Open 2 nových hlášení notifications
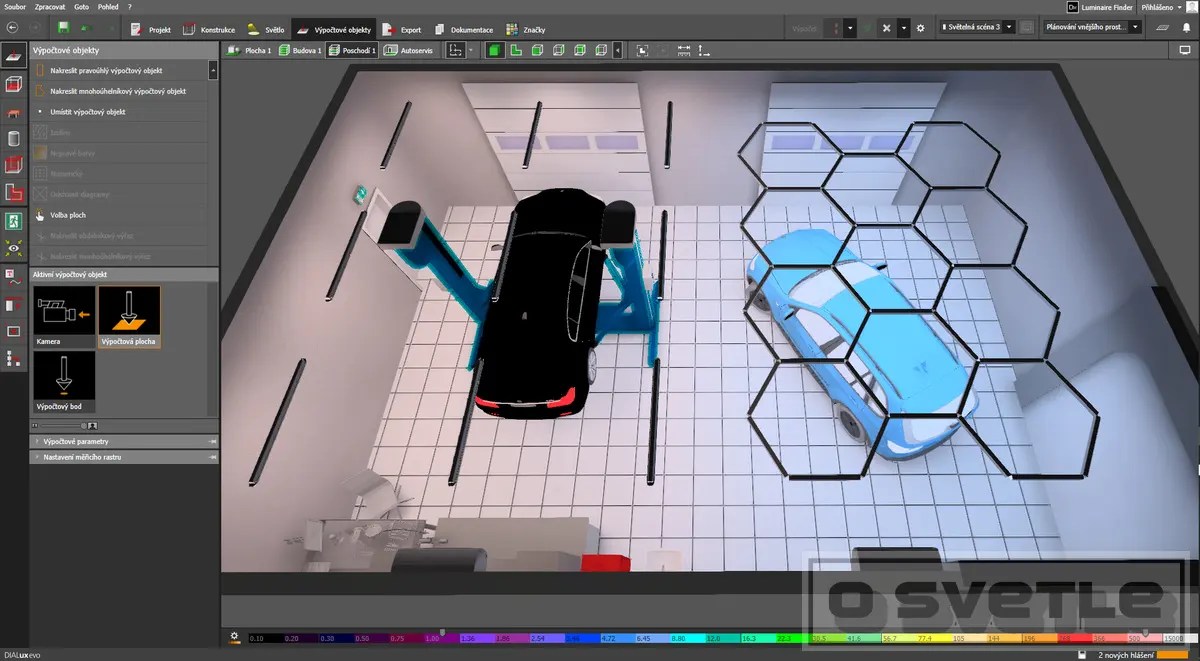Viewport: 1200px width, 661px height. (x=1124, y=654)
